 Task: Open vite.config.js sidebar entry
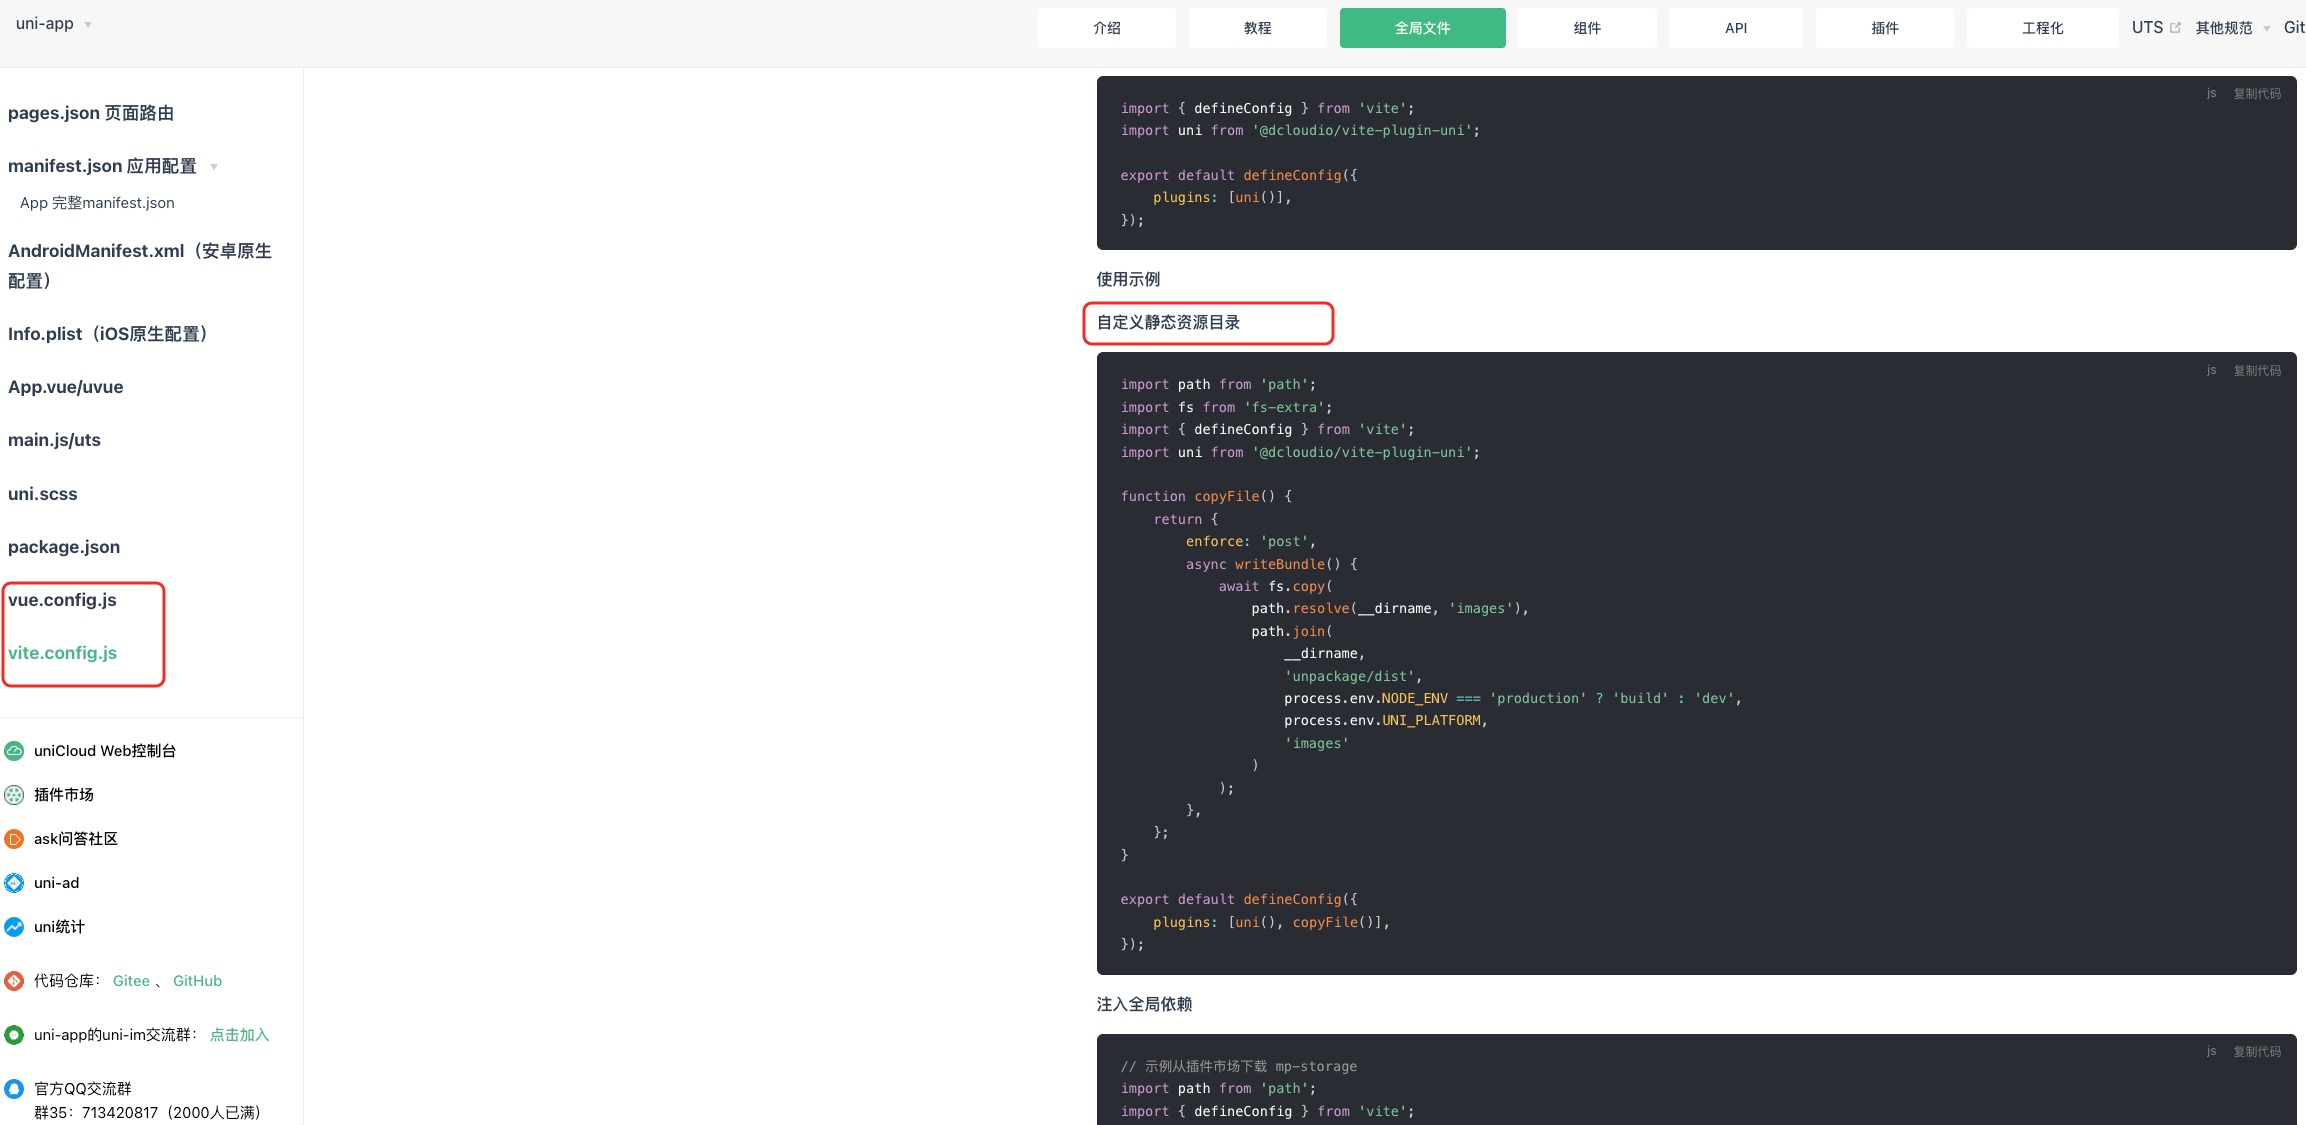pyautogui.click(x=62, y=653)
